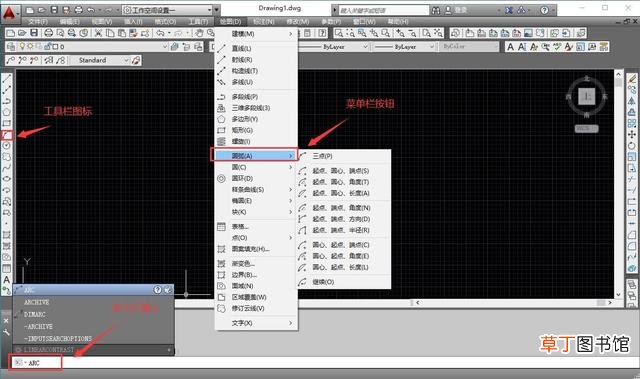640x379 pixels.
Task: Select the Ellipse tool in left toolbar
Action: [x=7, y=179]
